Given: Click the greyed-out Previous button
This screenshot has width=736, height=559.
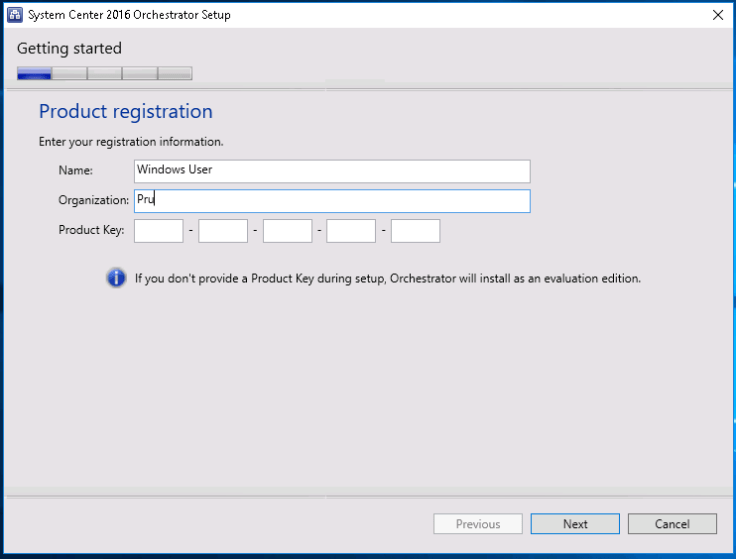Looking at the screenshot, I should [x=478, y=524].
